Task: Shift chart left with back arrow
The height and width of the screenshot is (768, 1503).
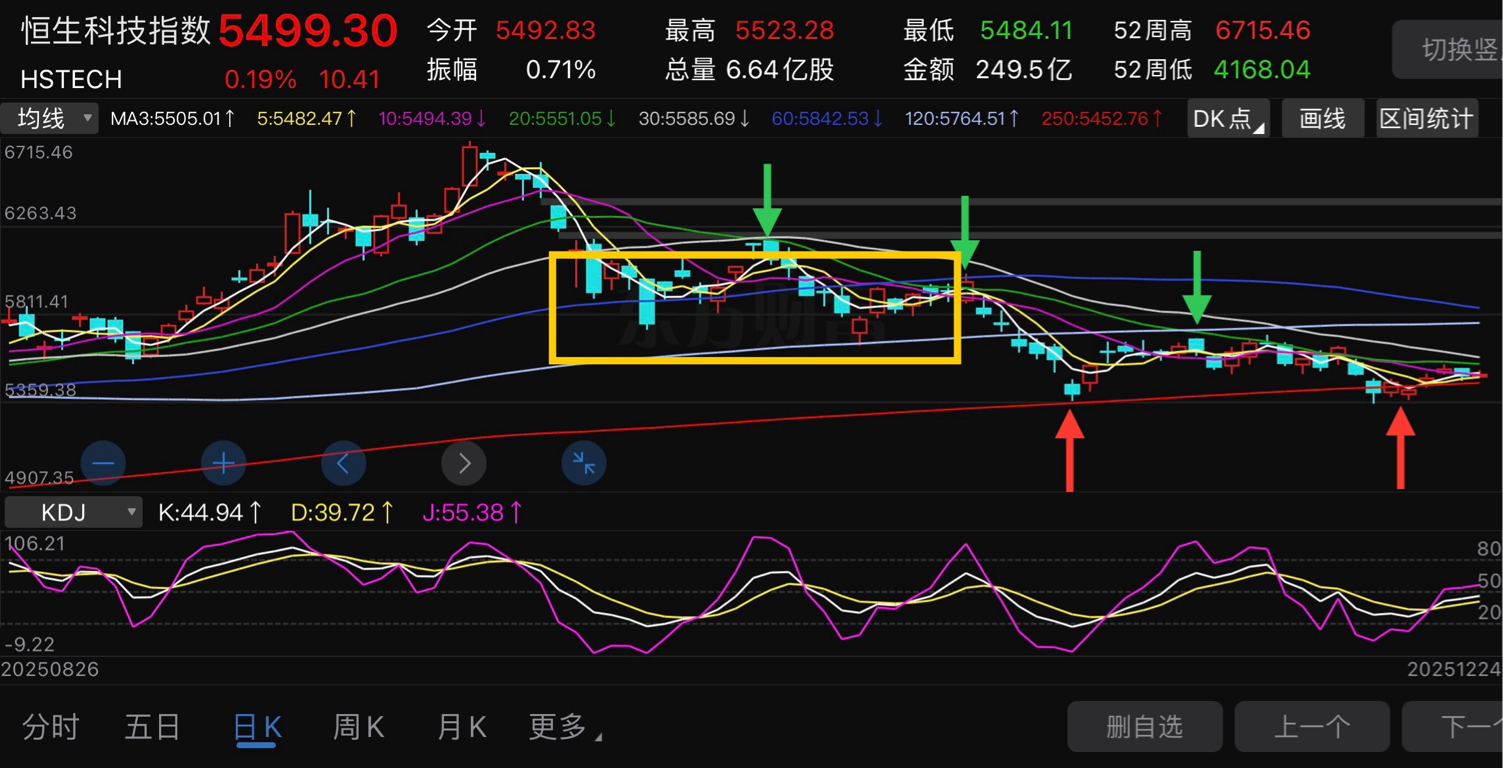Action: pyautogui.click(x=343, y=463)
